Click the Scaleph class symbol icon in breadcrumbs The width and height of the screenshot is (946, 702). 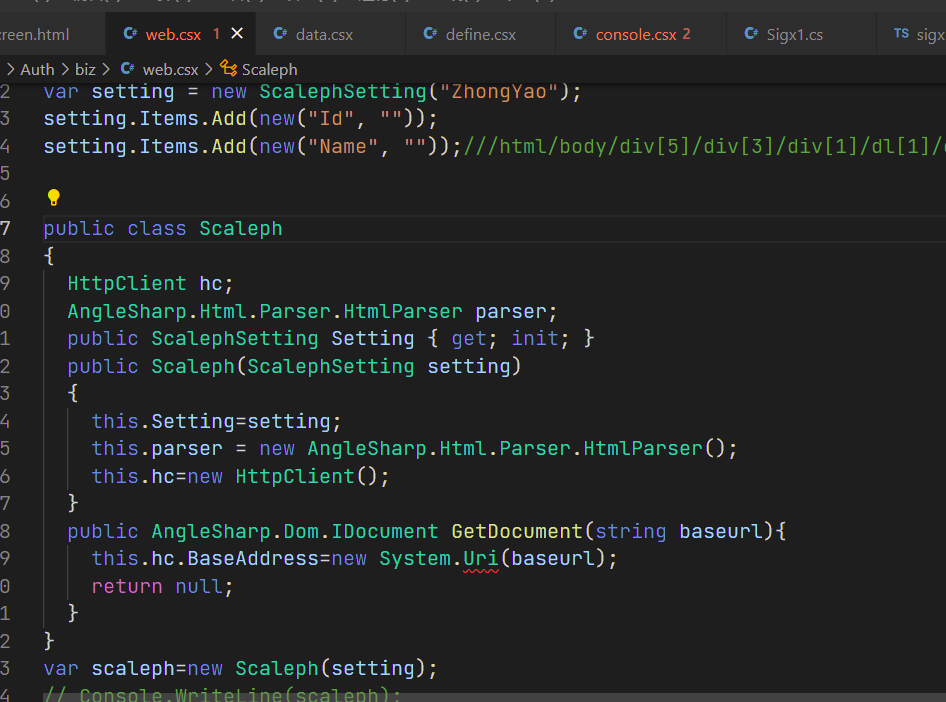[x=228, y=69]
